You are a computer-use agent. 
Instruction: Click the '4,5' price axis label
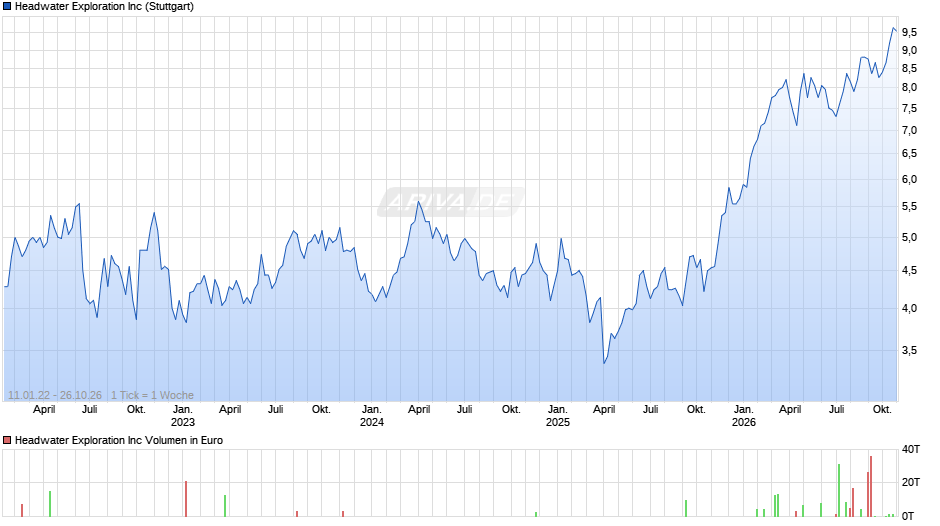[x=909, y=270]
